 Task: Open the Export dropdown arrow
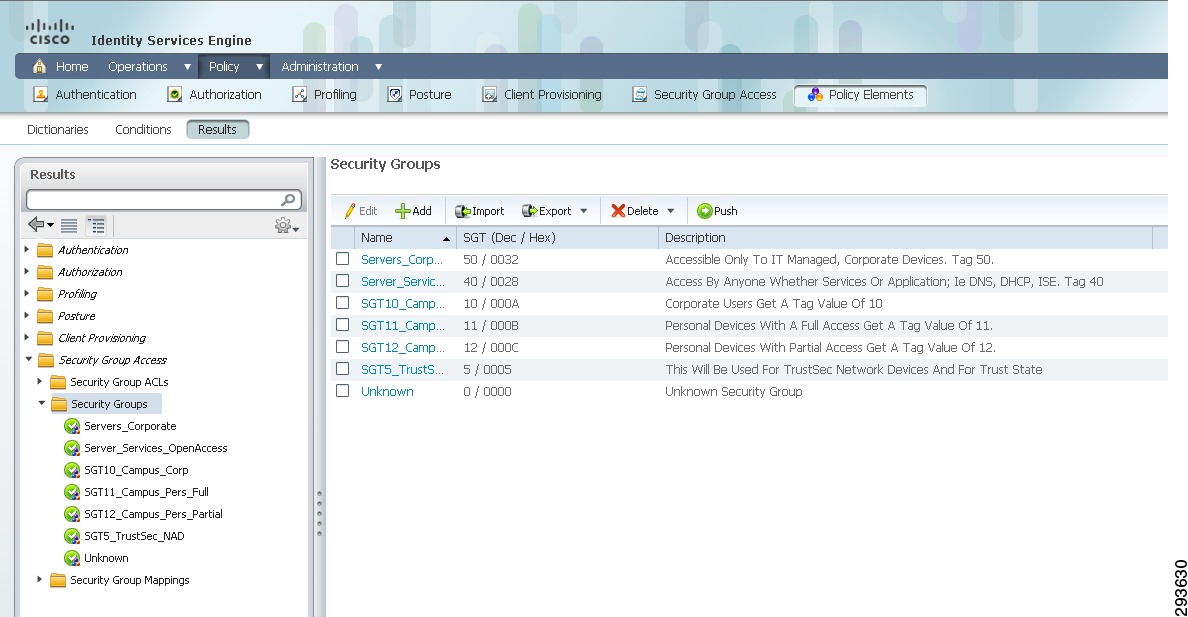583,211
